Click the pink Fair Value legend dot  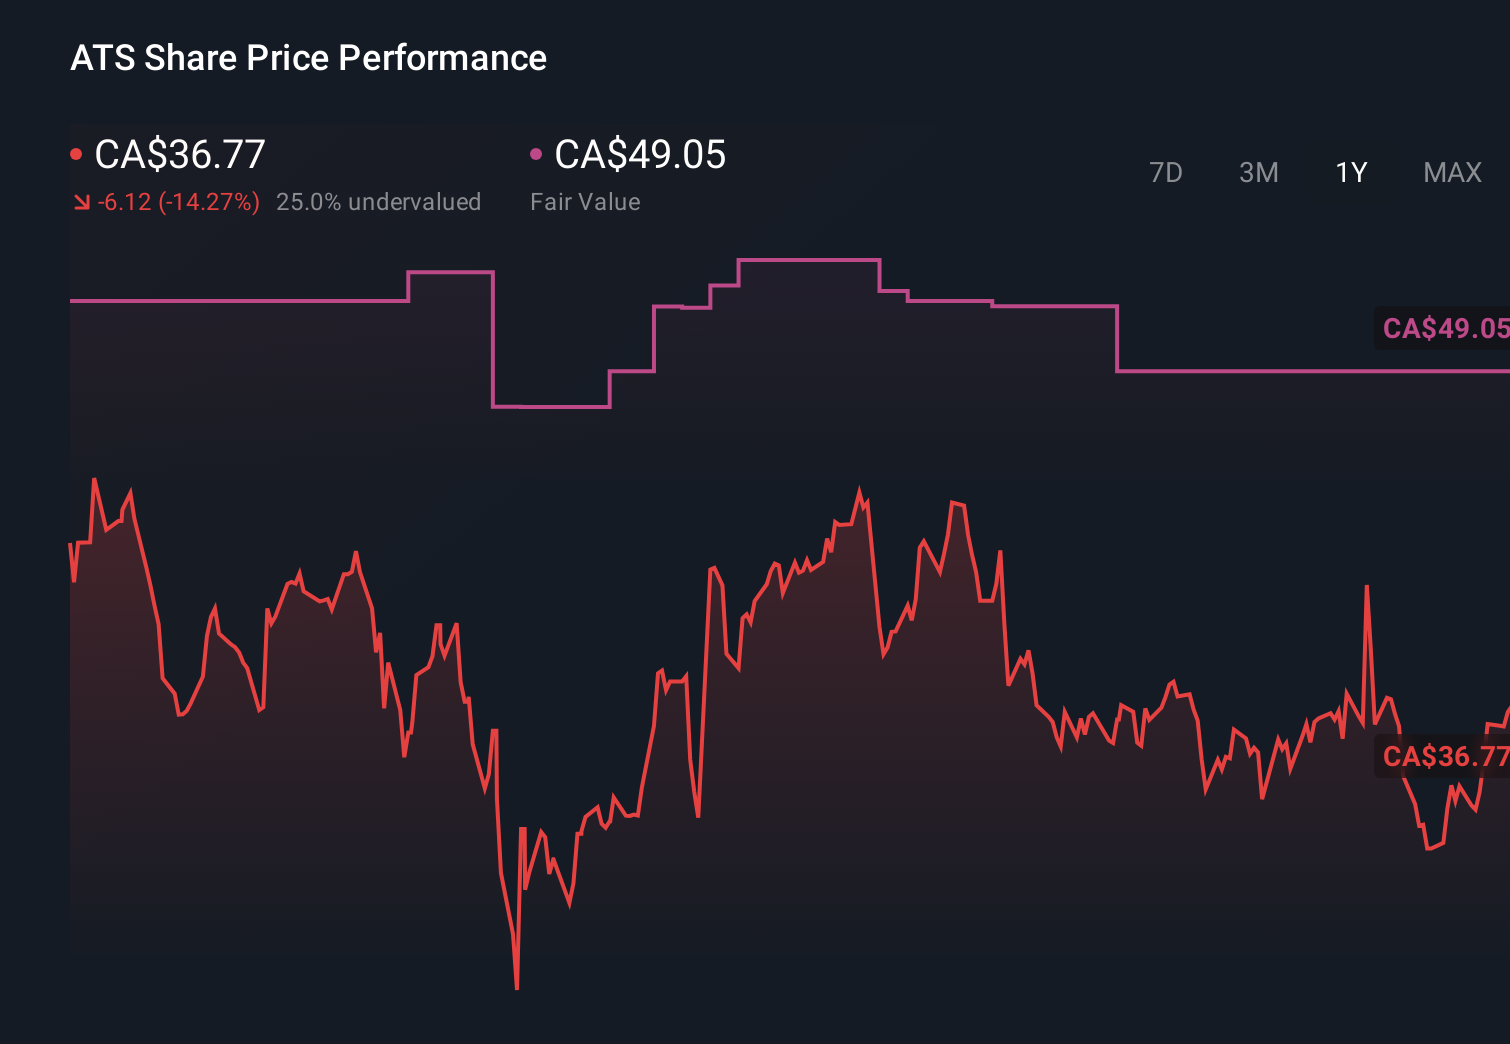pos(536,153)
